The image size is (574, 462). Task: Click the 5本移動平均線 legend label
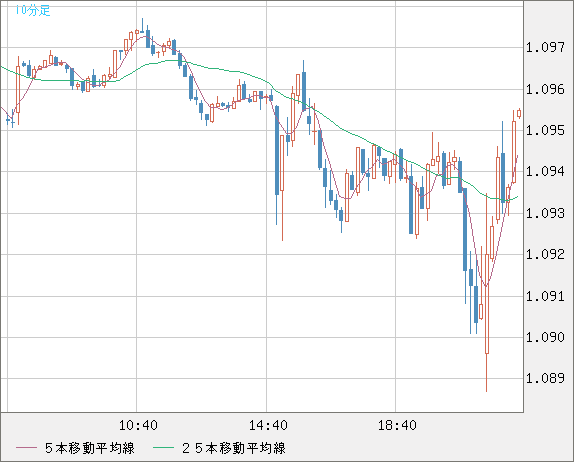90,448
